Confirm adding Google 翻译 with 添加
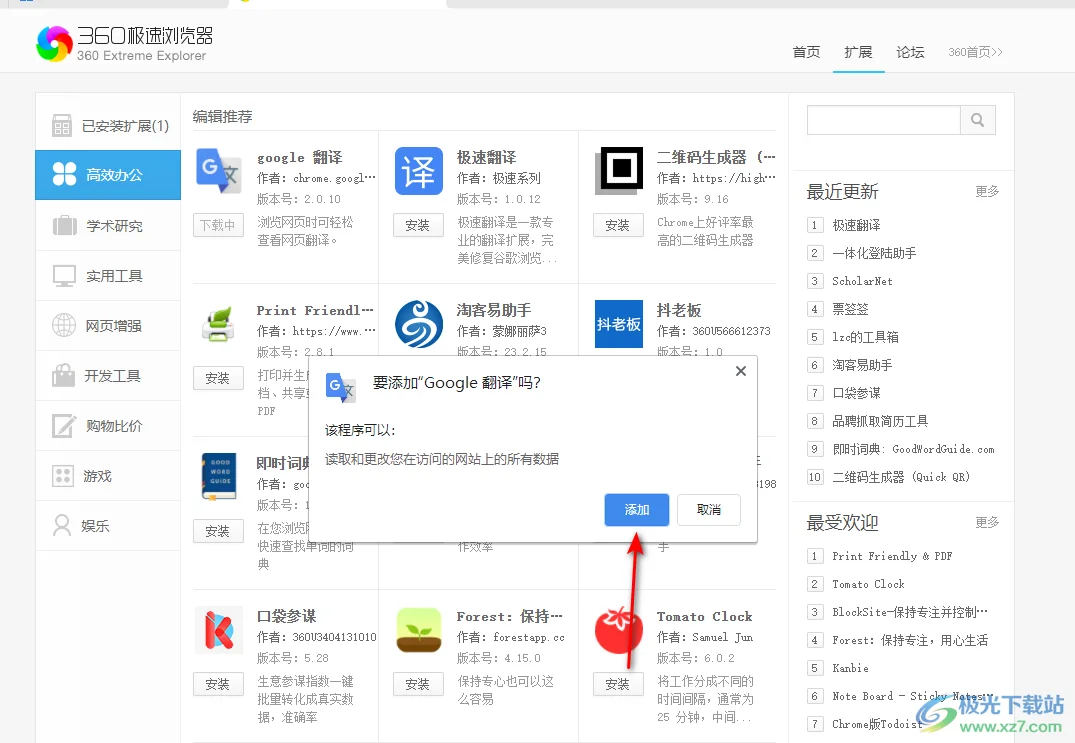The image size is (1075, 743). point(636,510)
